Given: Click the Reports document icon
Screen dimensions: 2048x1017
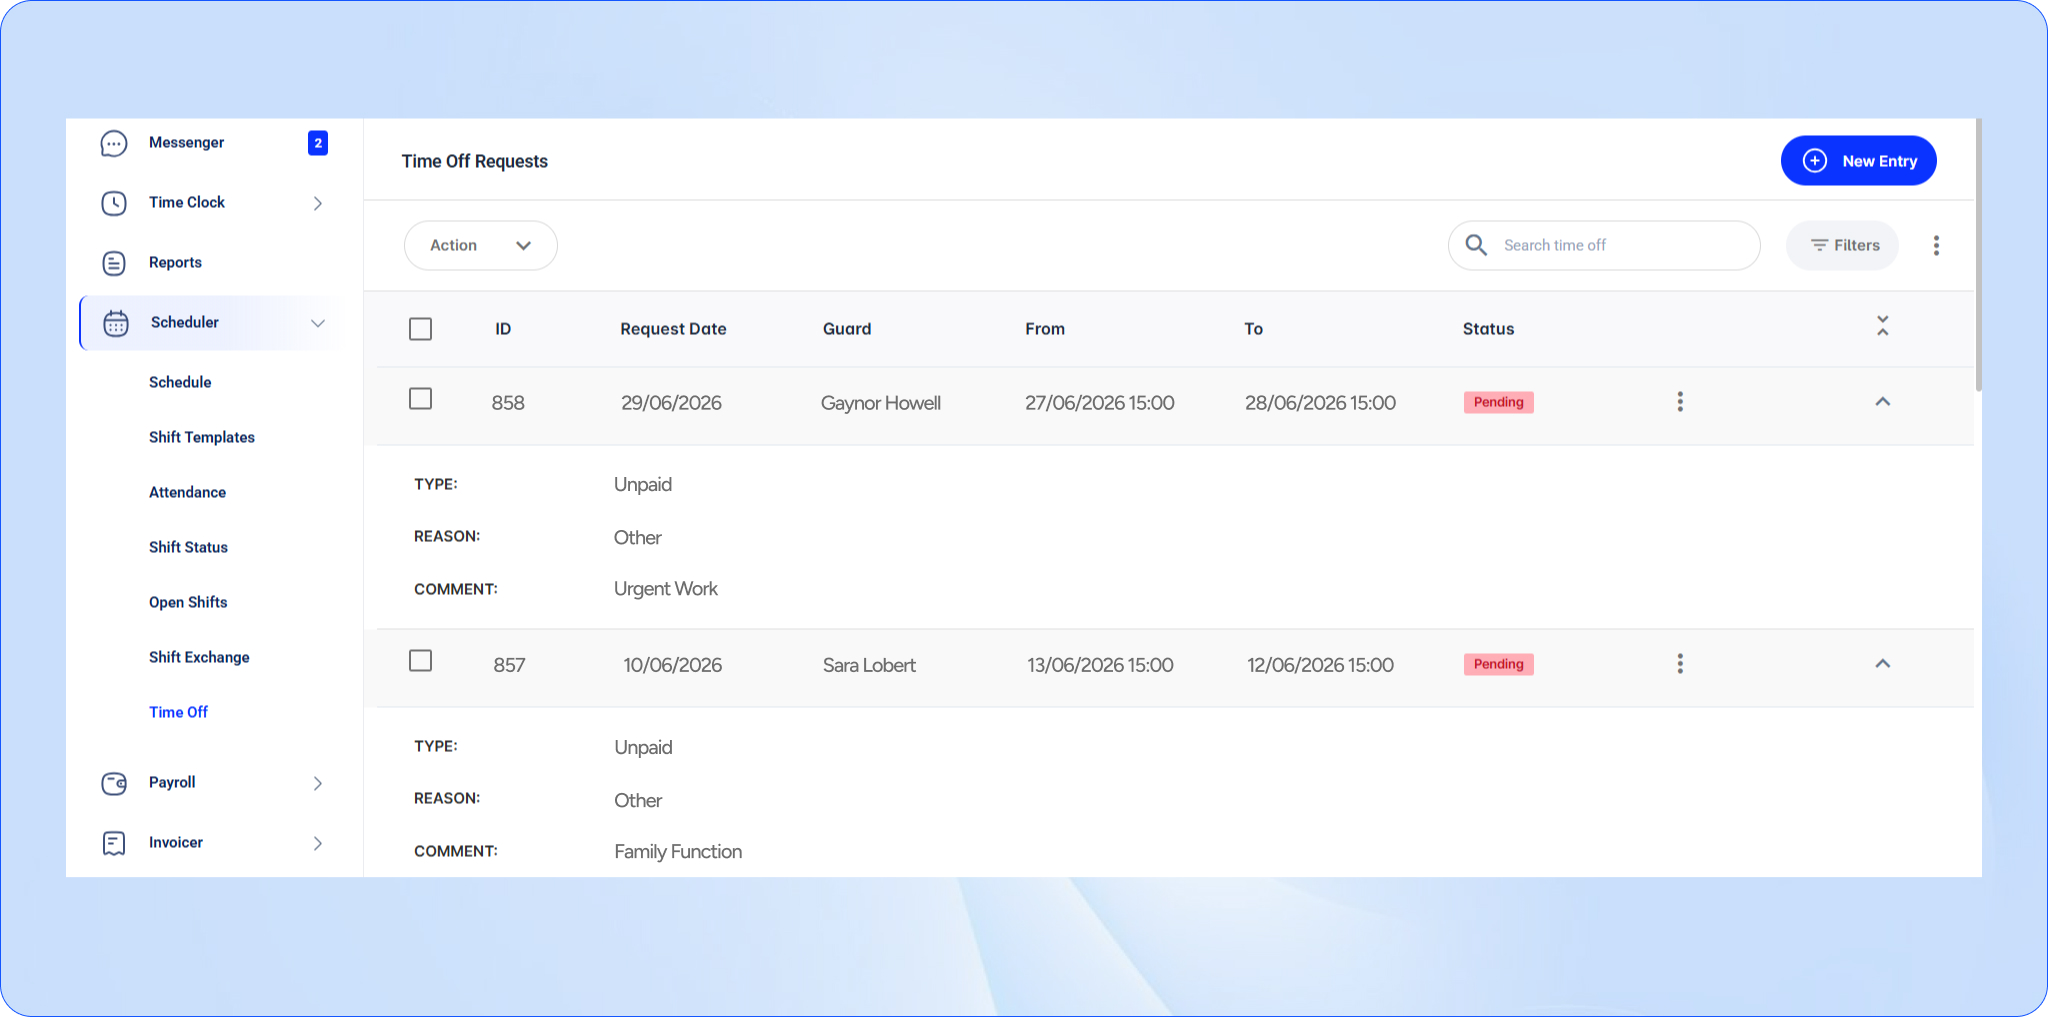Looking at the screenshot, I should 114,263.
